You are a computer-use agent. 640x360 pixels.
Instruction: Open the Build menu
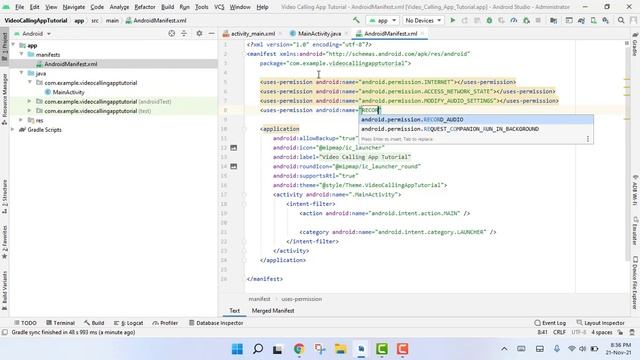[x=167, y=7]
